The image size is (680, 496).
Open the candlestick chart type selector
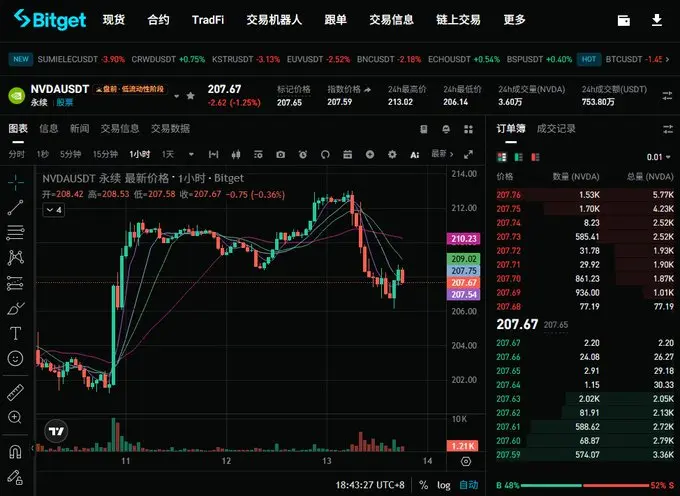(x=236, y=154)
